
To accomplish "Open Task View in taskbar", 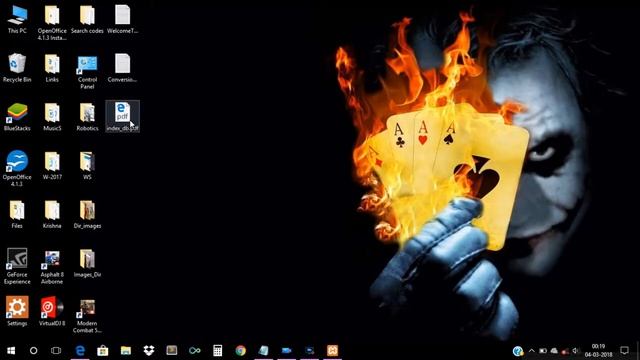I will click(56, 351).
